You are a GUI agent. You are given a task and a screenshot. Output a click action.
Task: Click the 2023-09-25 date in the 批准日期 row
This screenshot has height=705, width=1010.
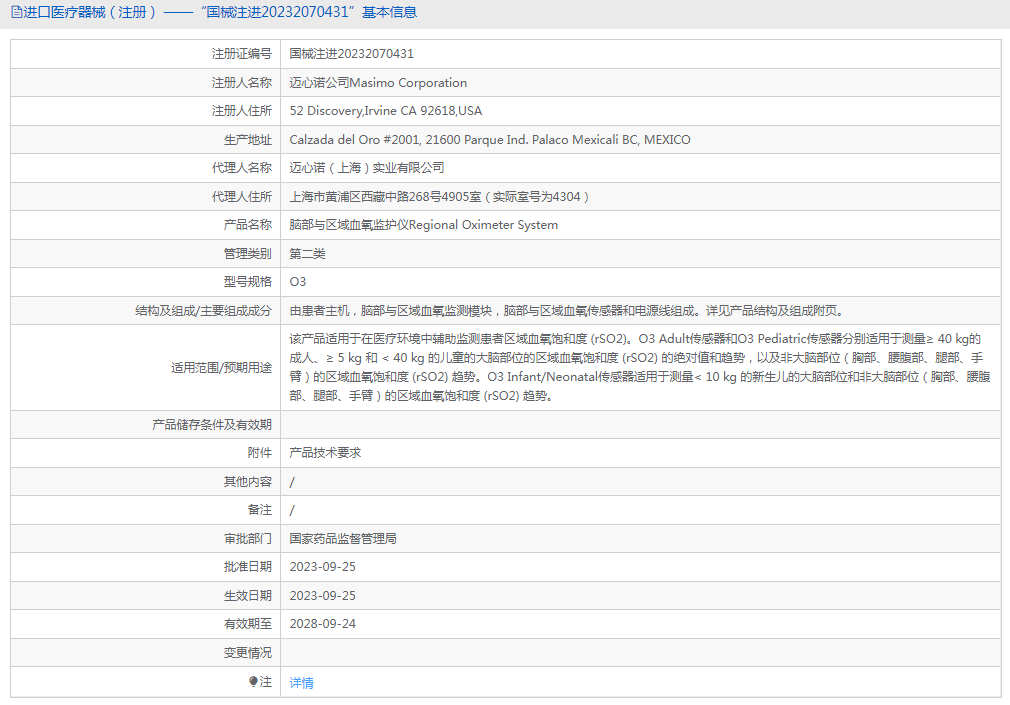pos(323,567)
